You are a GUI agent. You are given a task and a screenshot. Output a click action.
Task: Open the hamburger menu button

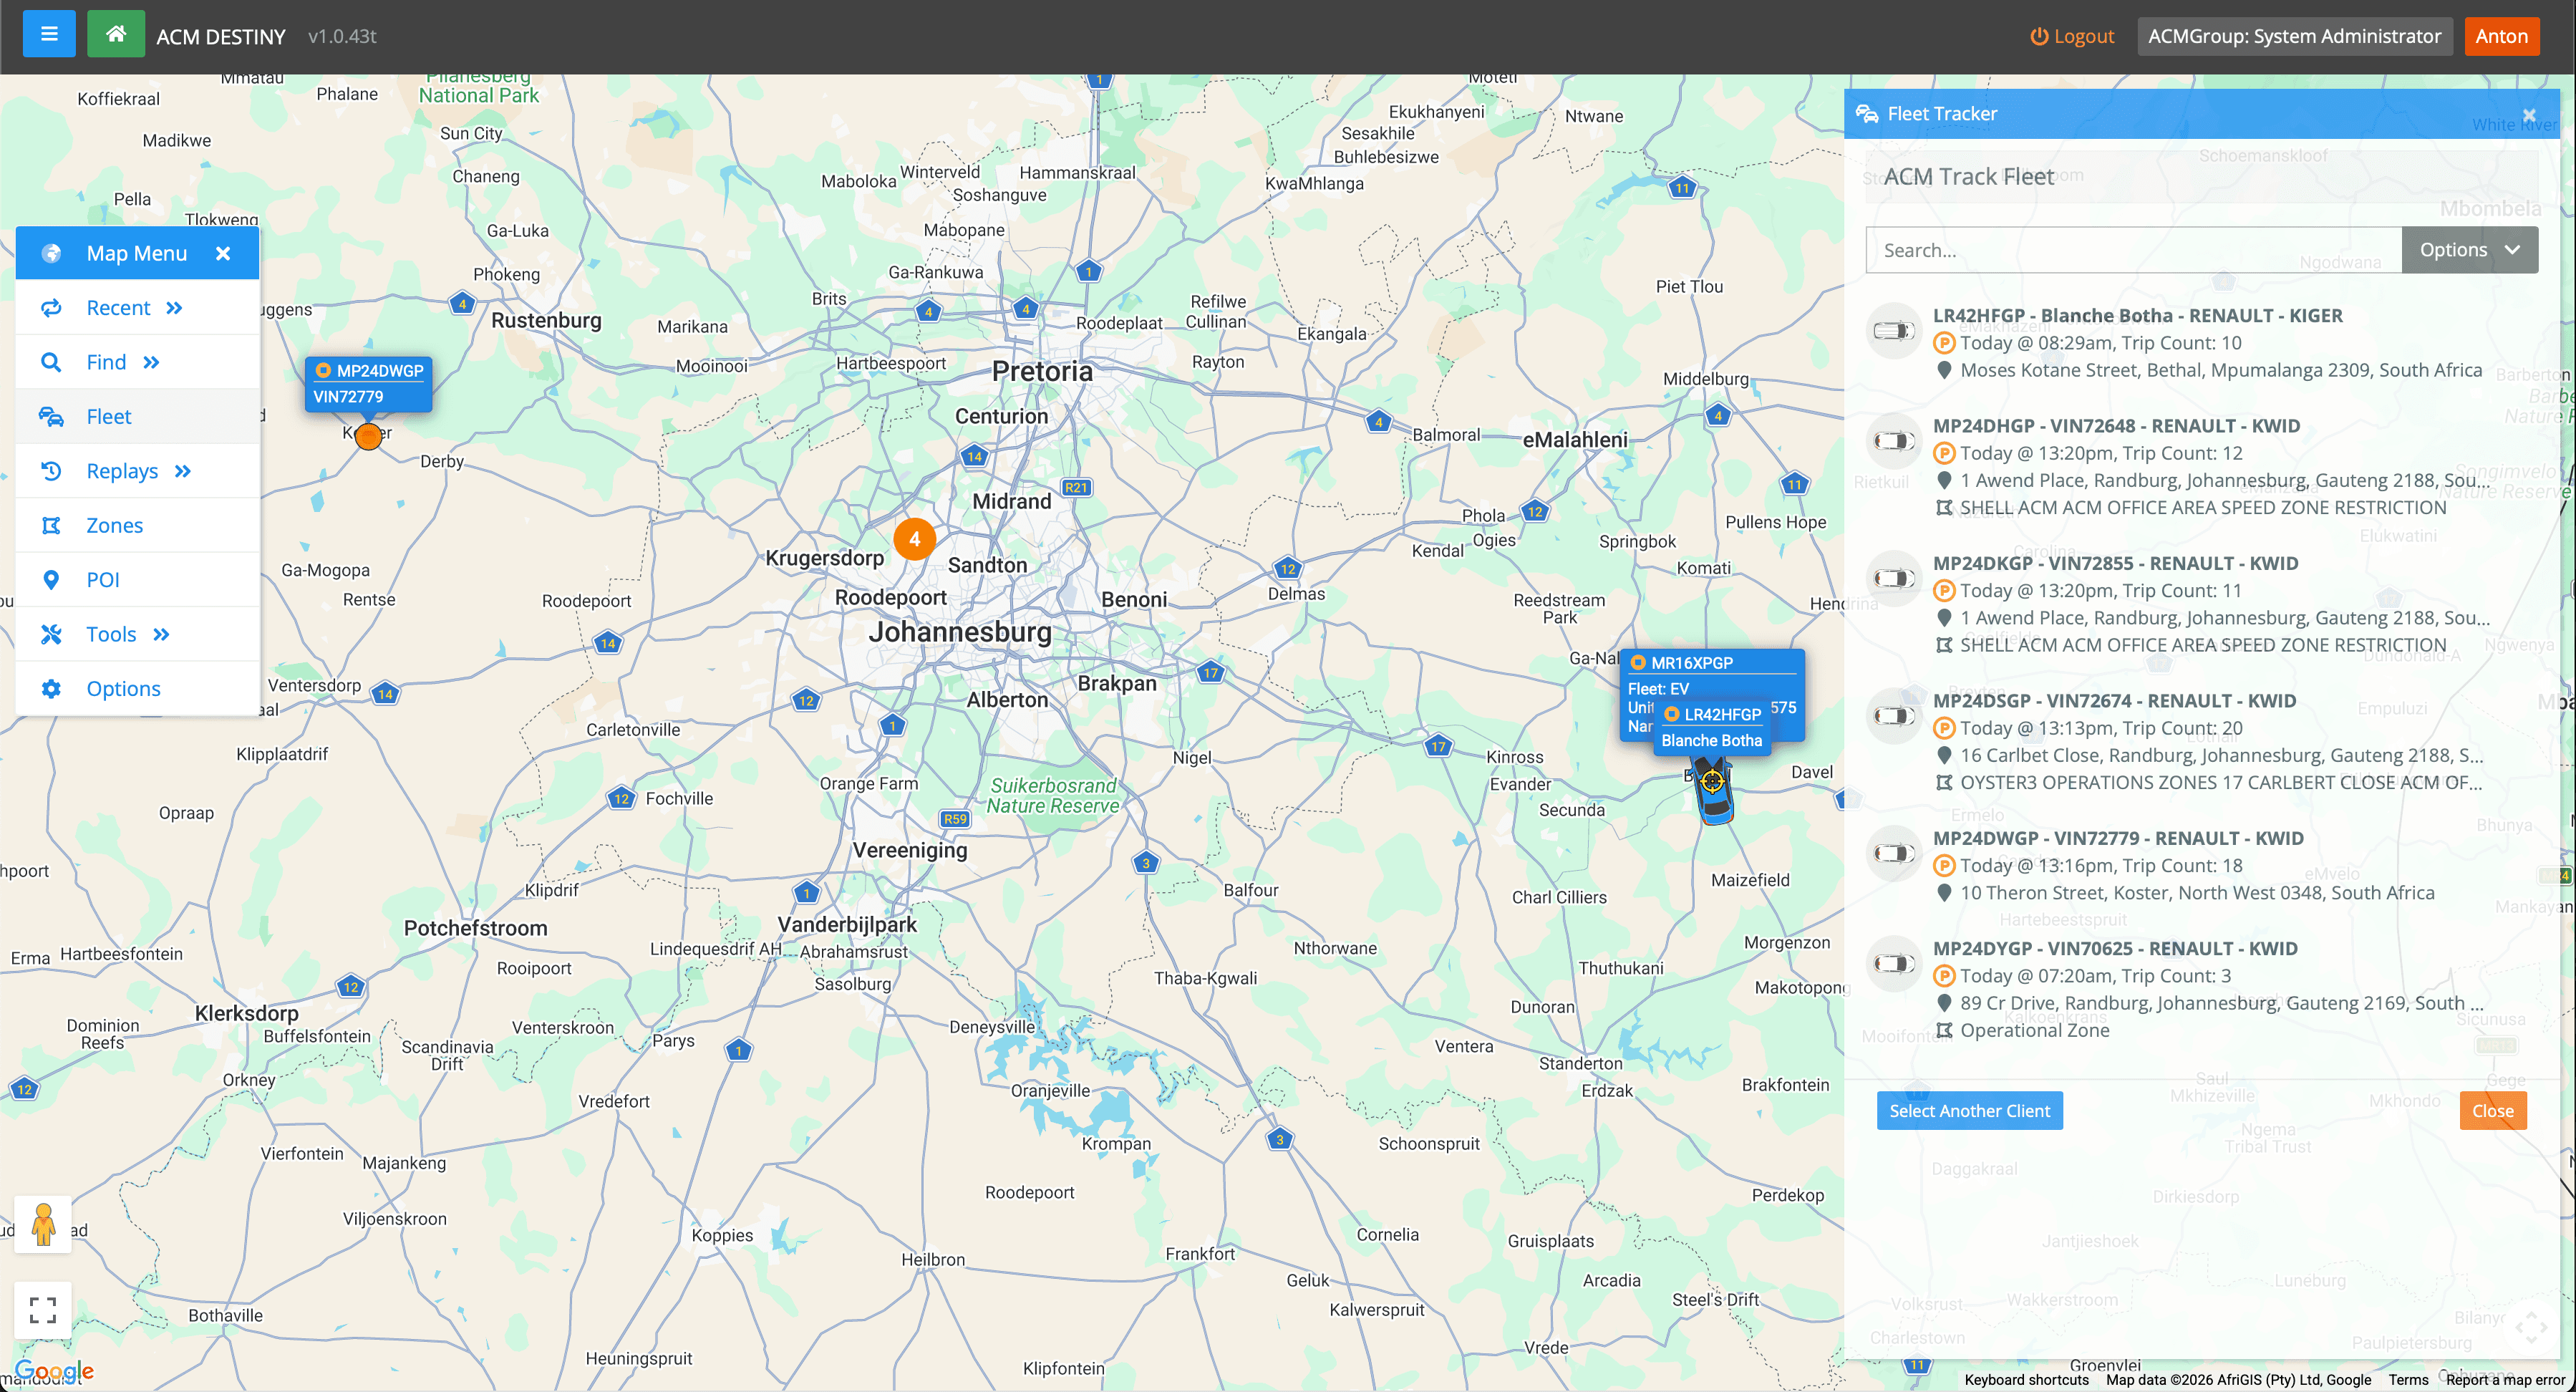point(48,35)
